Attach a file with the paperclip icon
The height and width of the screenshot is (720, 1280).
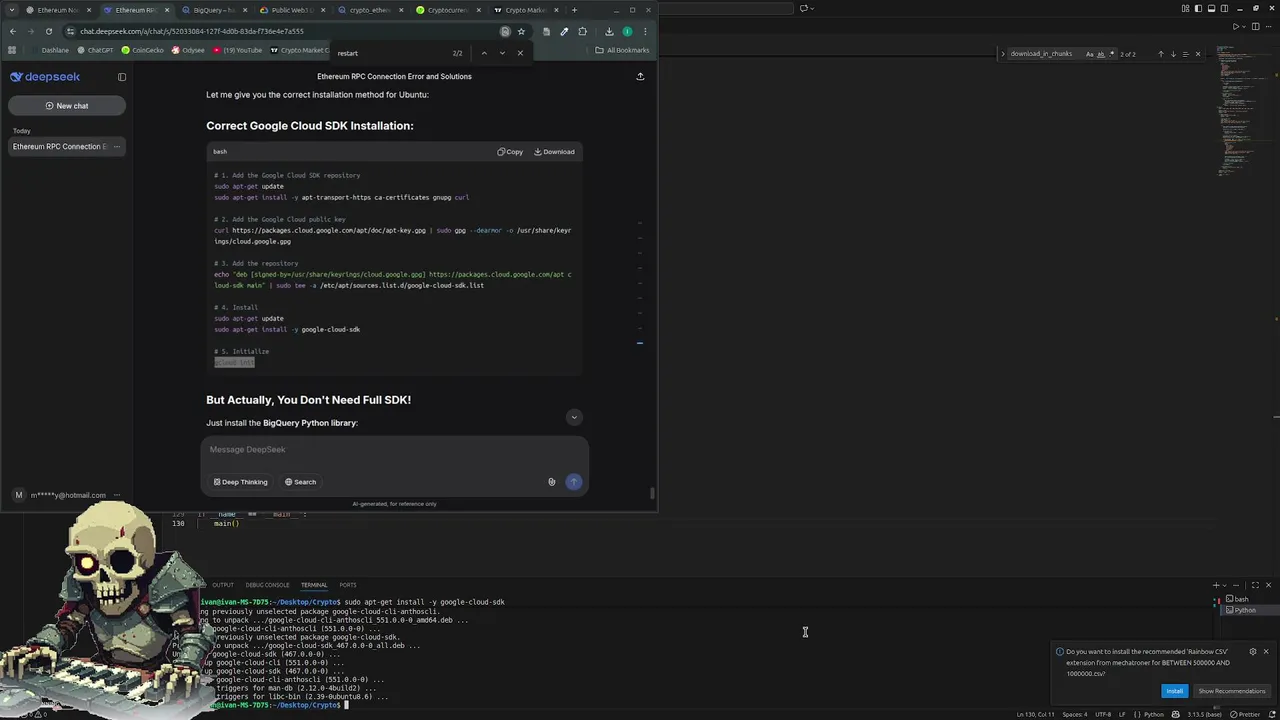551,482
